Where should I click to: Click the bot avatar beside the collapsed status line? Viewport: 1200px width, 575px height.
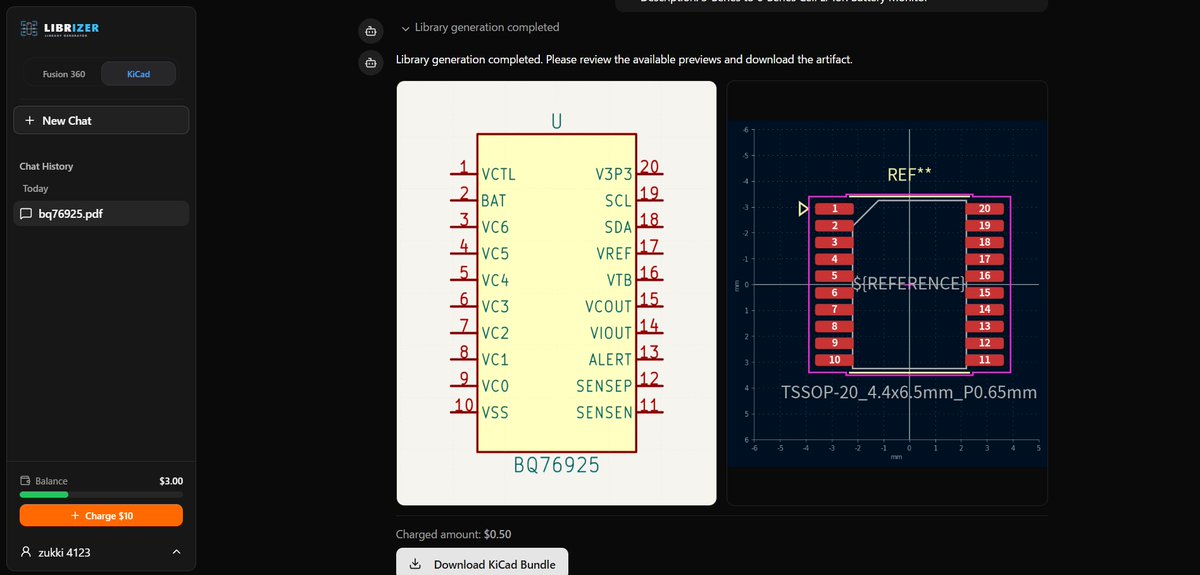click(x=371, y=30)
